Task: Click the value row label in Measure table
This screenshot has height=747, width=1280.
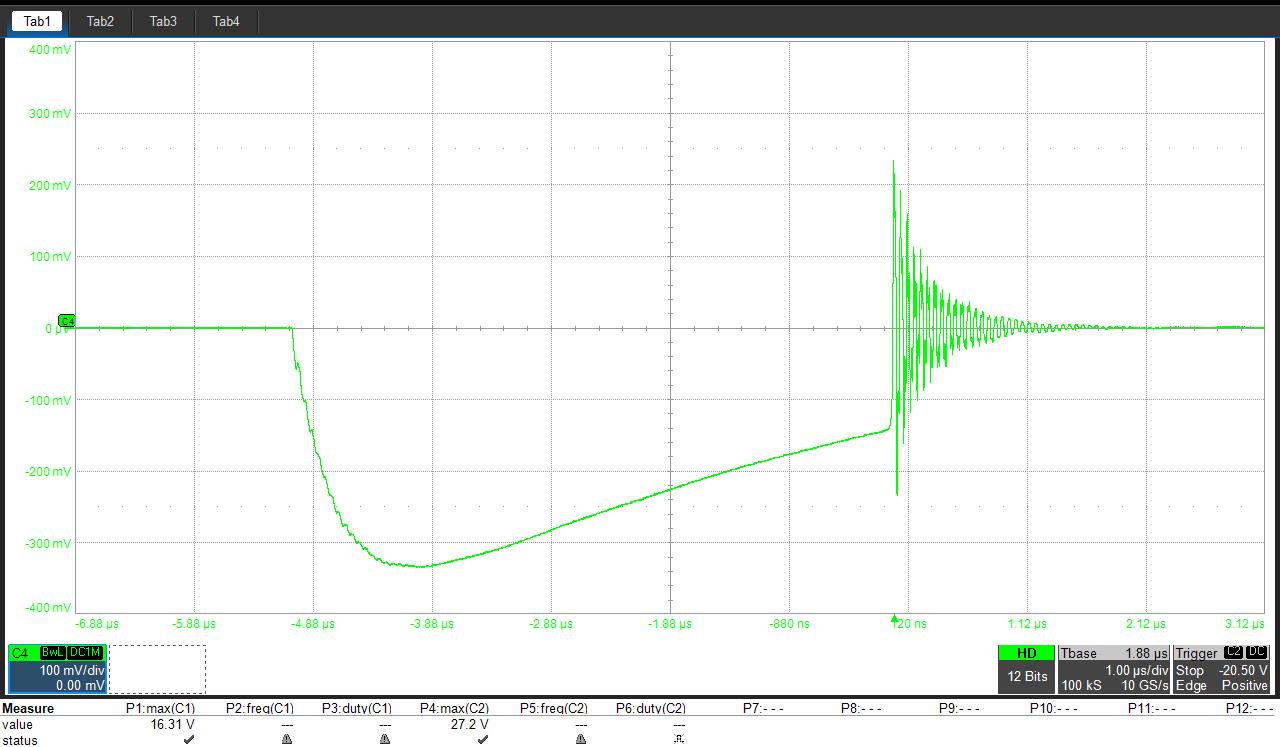Action: tap(17, 724)
